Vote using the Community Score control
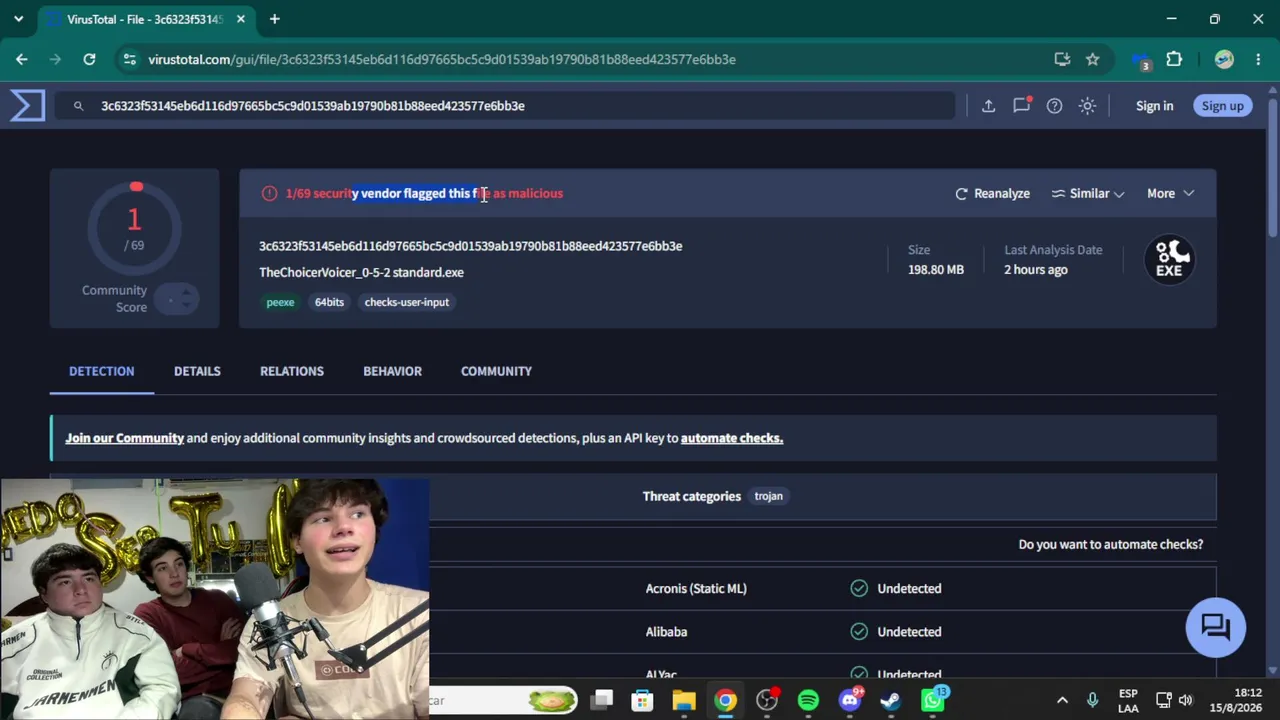The image size is (1280, 720). (176, 299)
